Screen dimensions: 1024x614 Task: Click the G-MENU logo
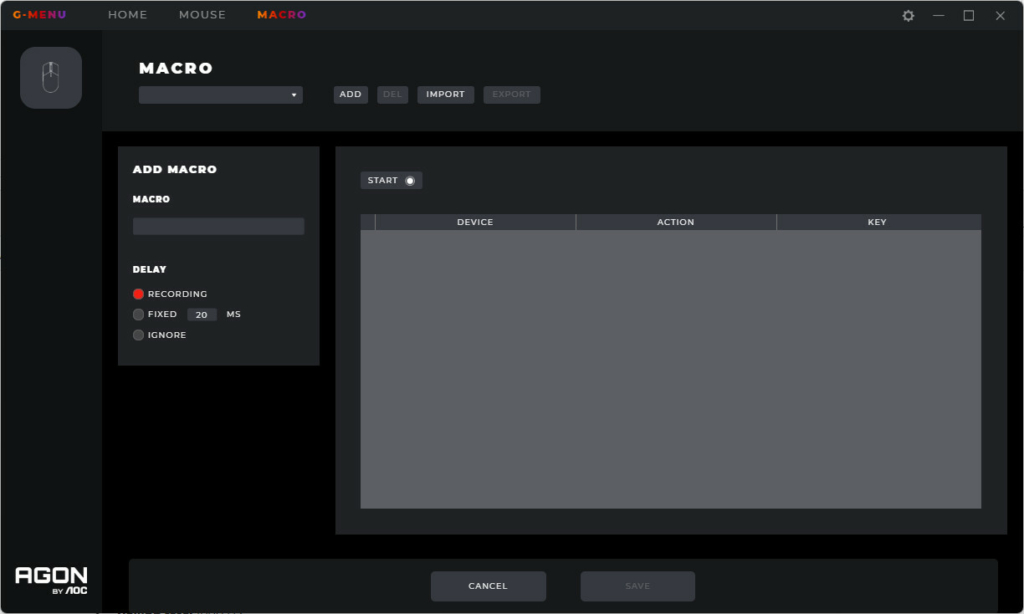pos(39,15)
